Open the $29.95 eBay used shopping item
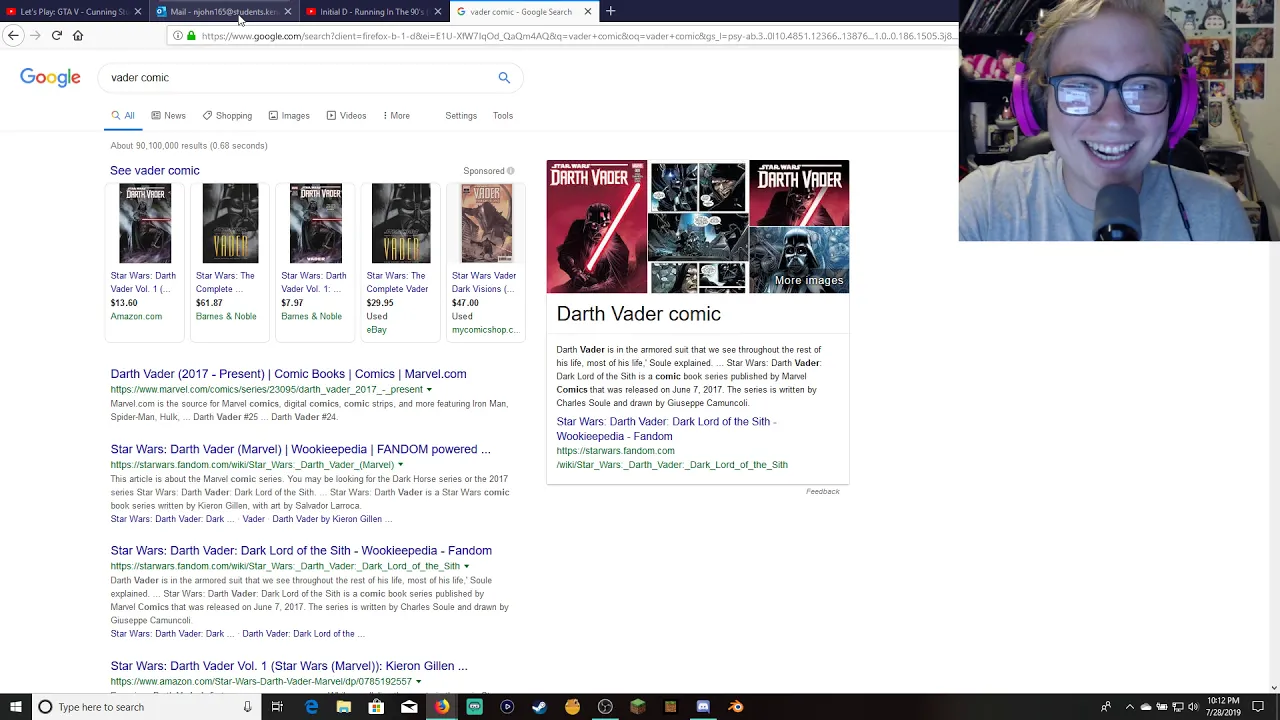Screen dimensions: 1280x720 pos(400,260)
